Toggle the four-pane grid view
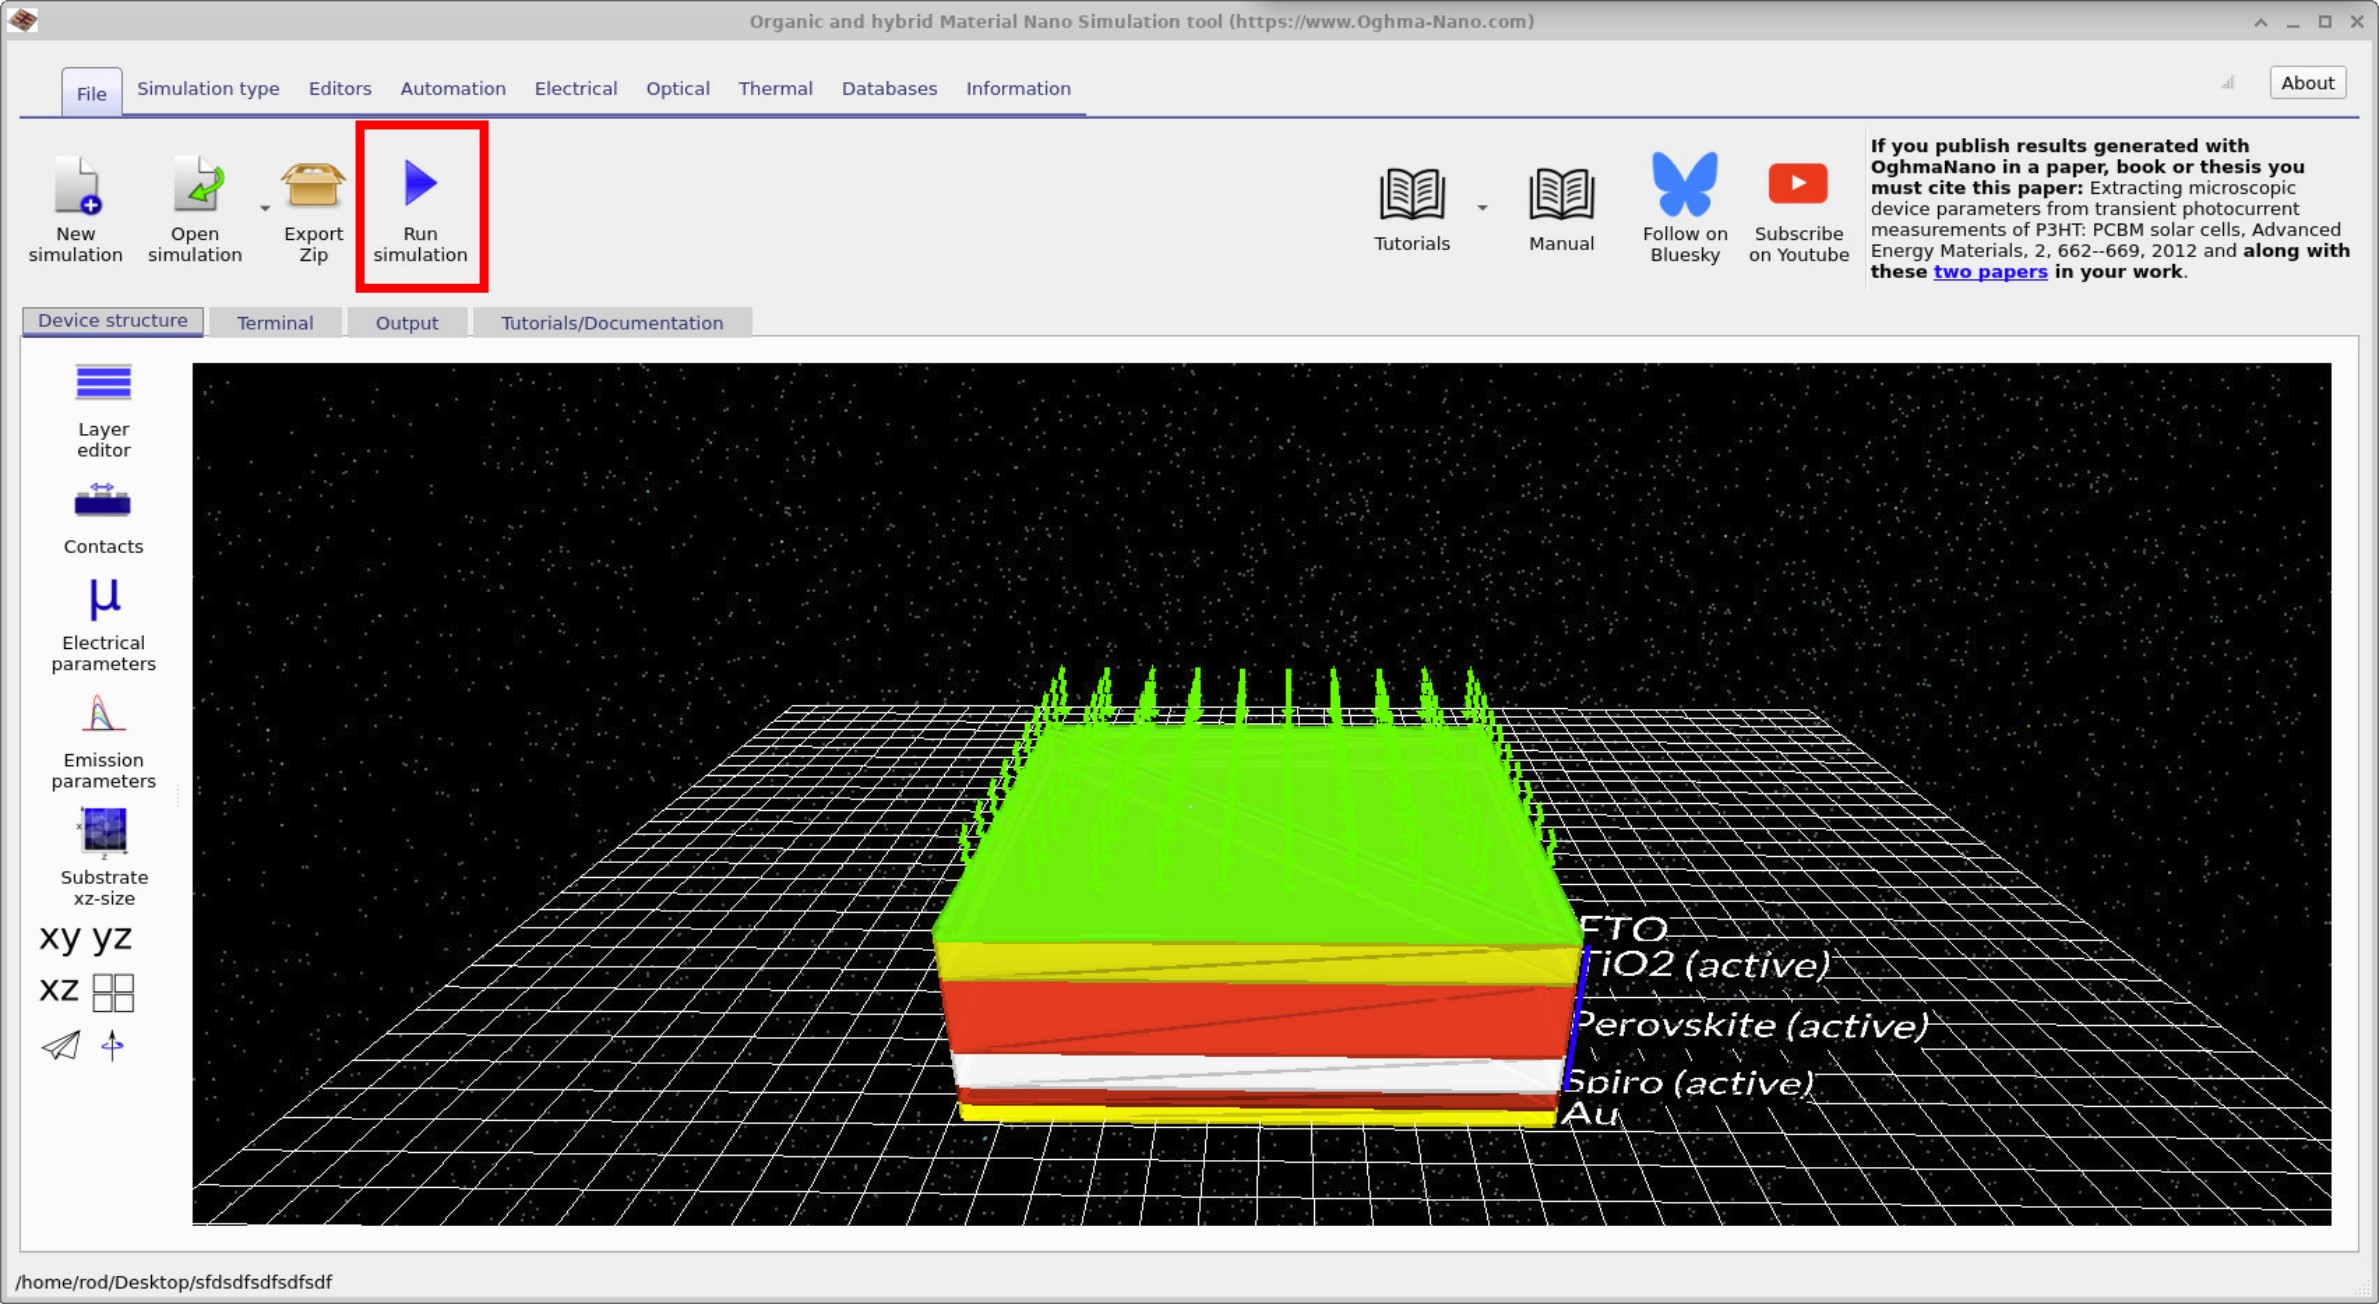2379x1304 pixels. [113, 993]
